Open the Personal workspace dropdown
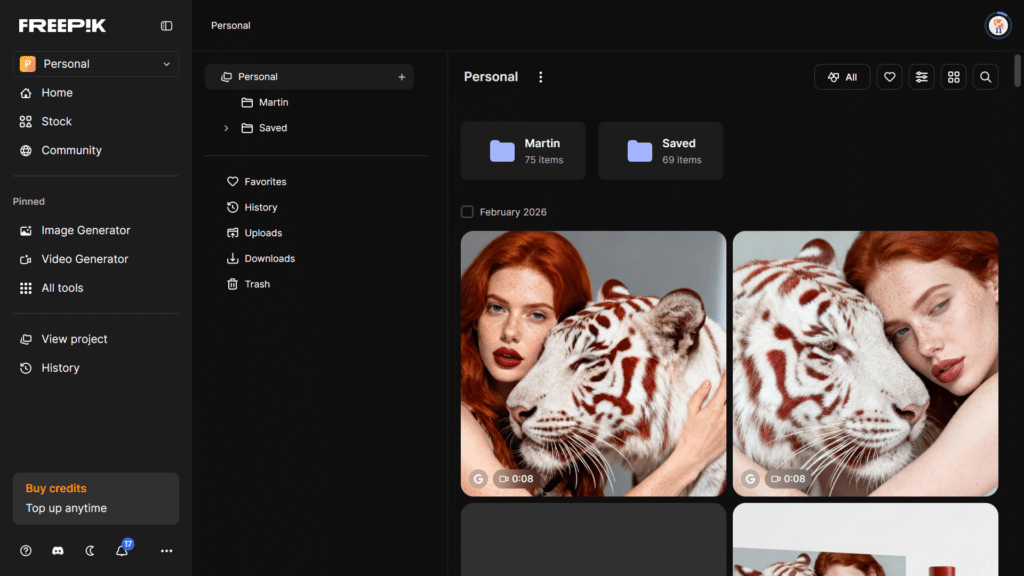Screen dimensions: 1024x576 click(96, 64)
